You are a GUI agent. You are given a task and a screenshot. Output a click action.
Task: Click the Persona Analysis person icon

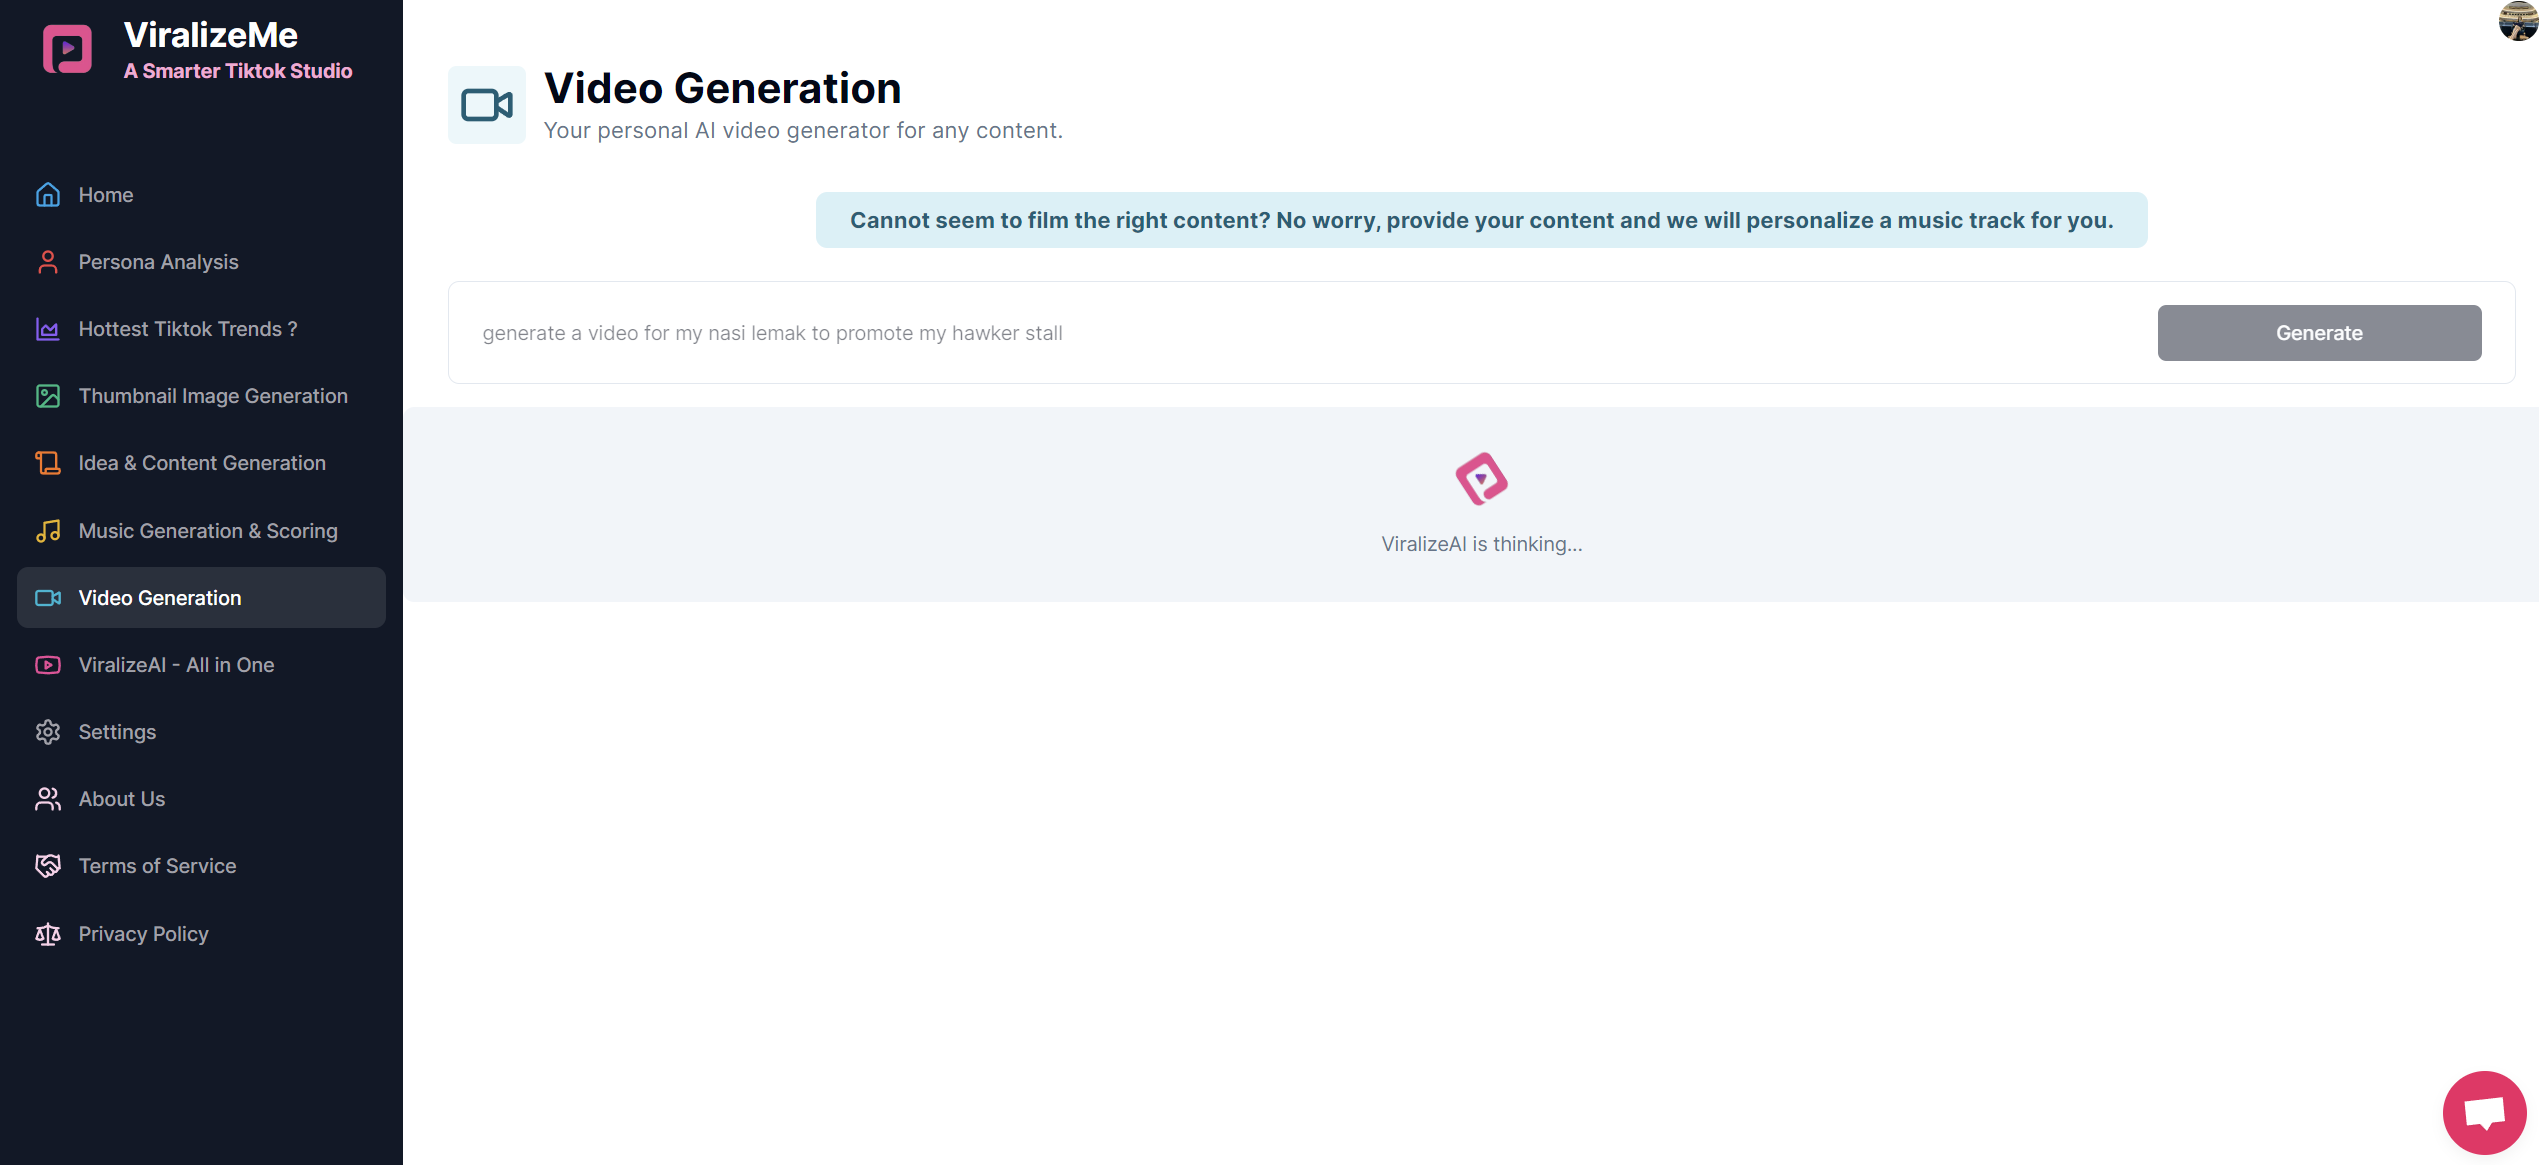48,262
